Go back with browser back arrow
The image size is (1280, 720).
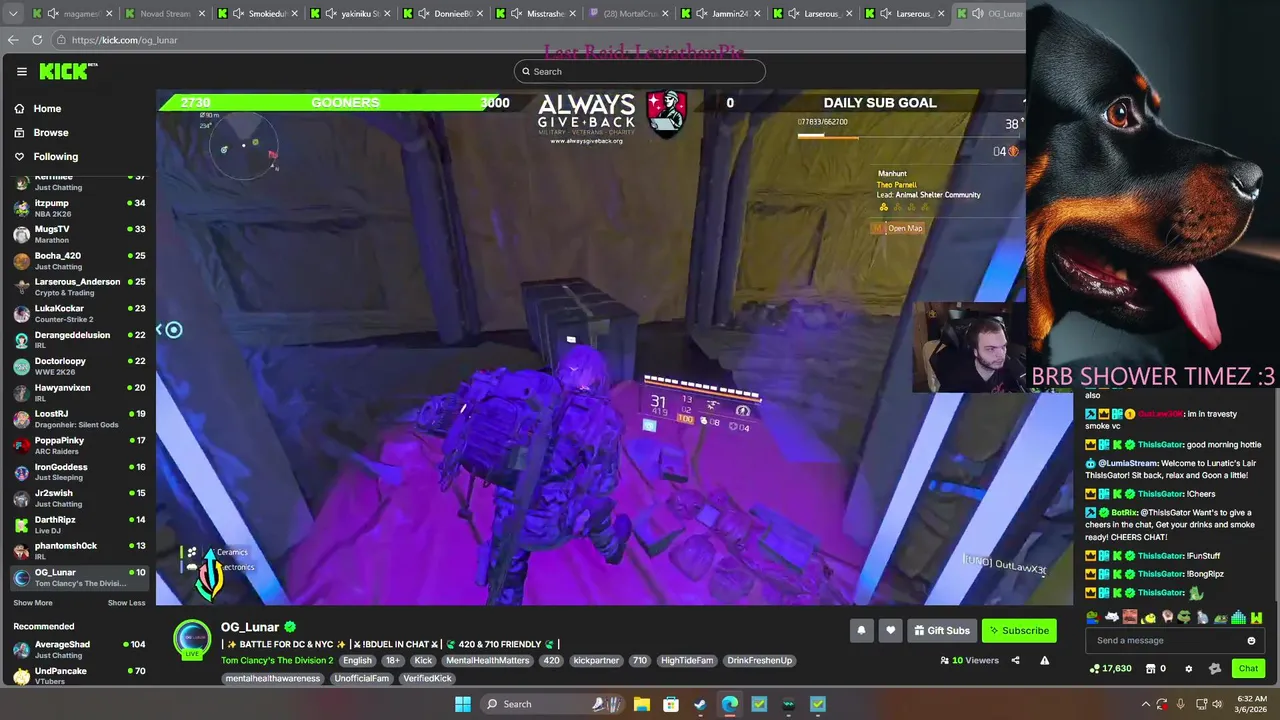tap(13, 40)
